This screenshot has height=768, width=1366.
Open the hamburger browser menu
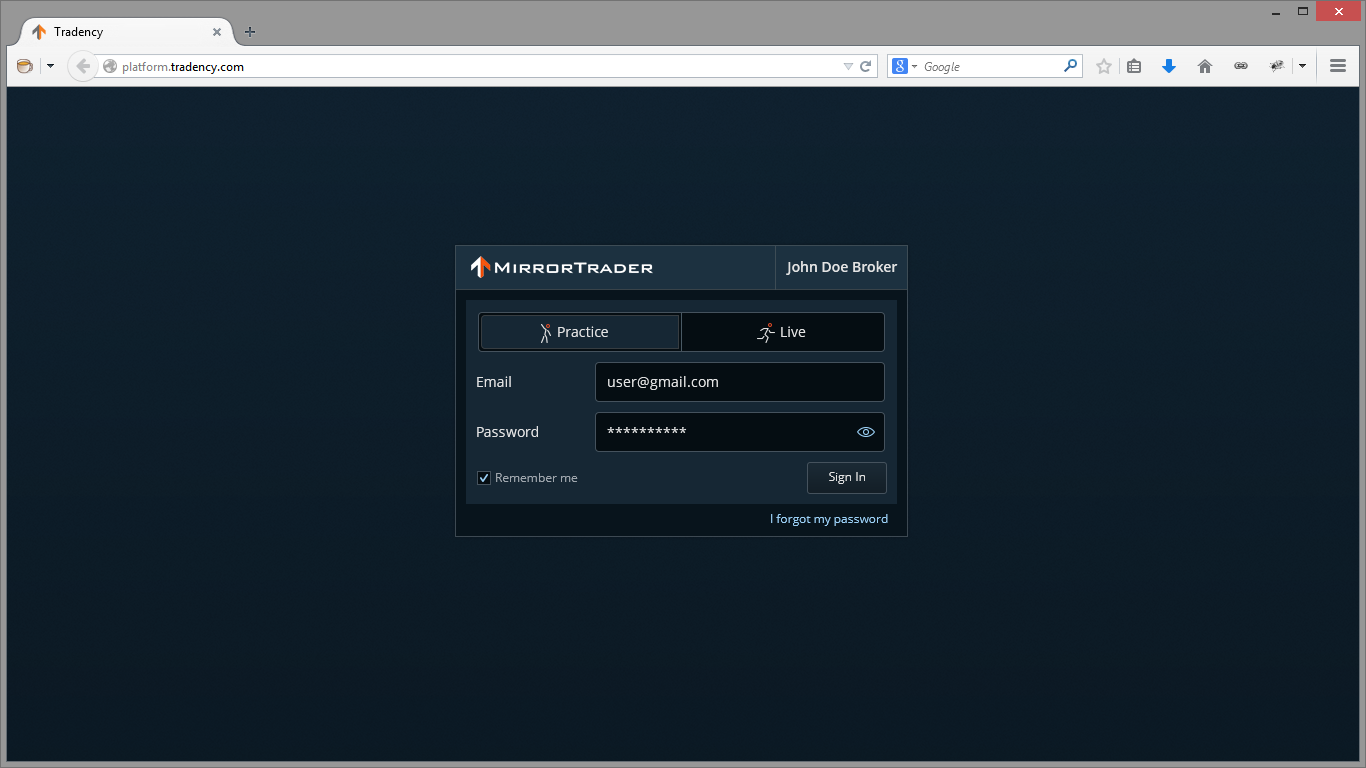coord(1338,66)
